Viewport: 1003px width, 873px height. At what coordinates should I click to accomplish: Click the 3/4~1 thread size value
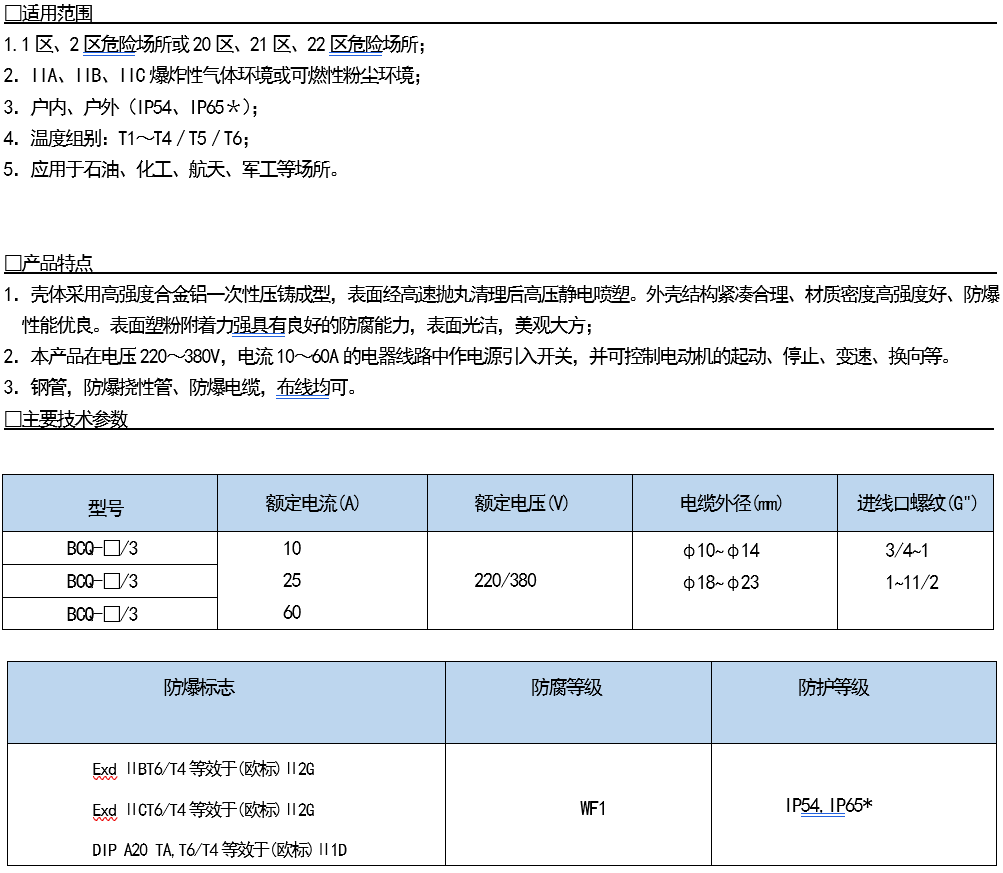click(907, 550)
